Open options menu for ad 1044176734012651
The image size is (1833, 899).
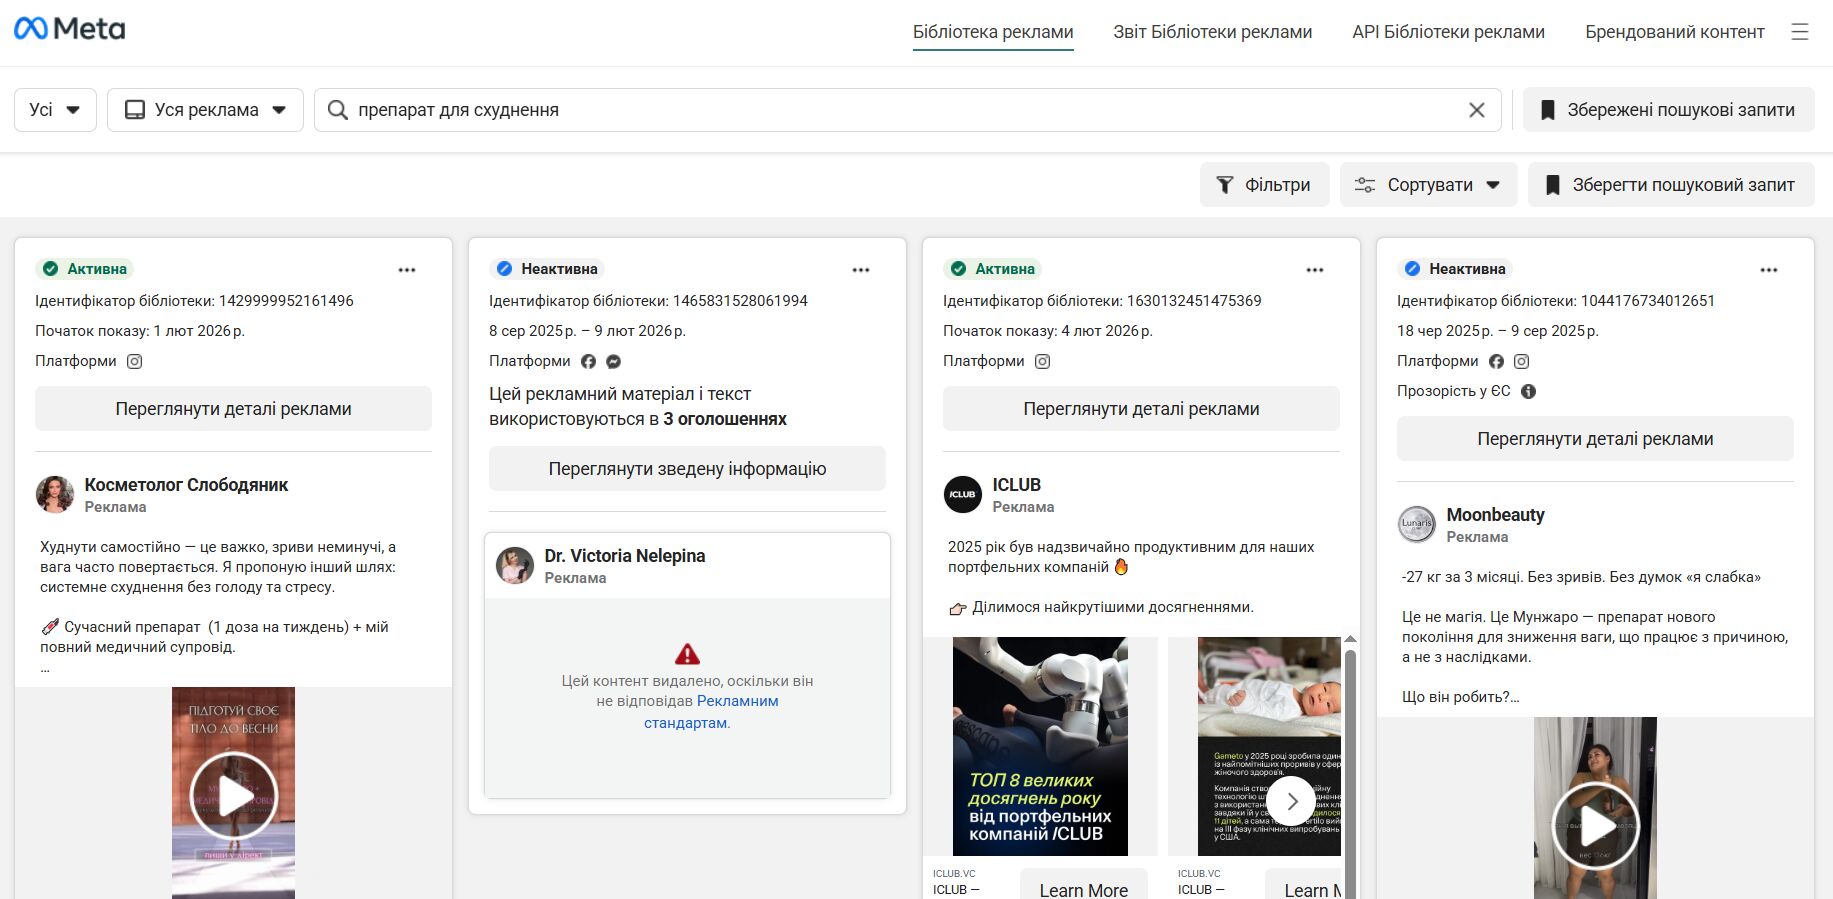coord(1769,270)
